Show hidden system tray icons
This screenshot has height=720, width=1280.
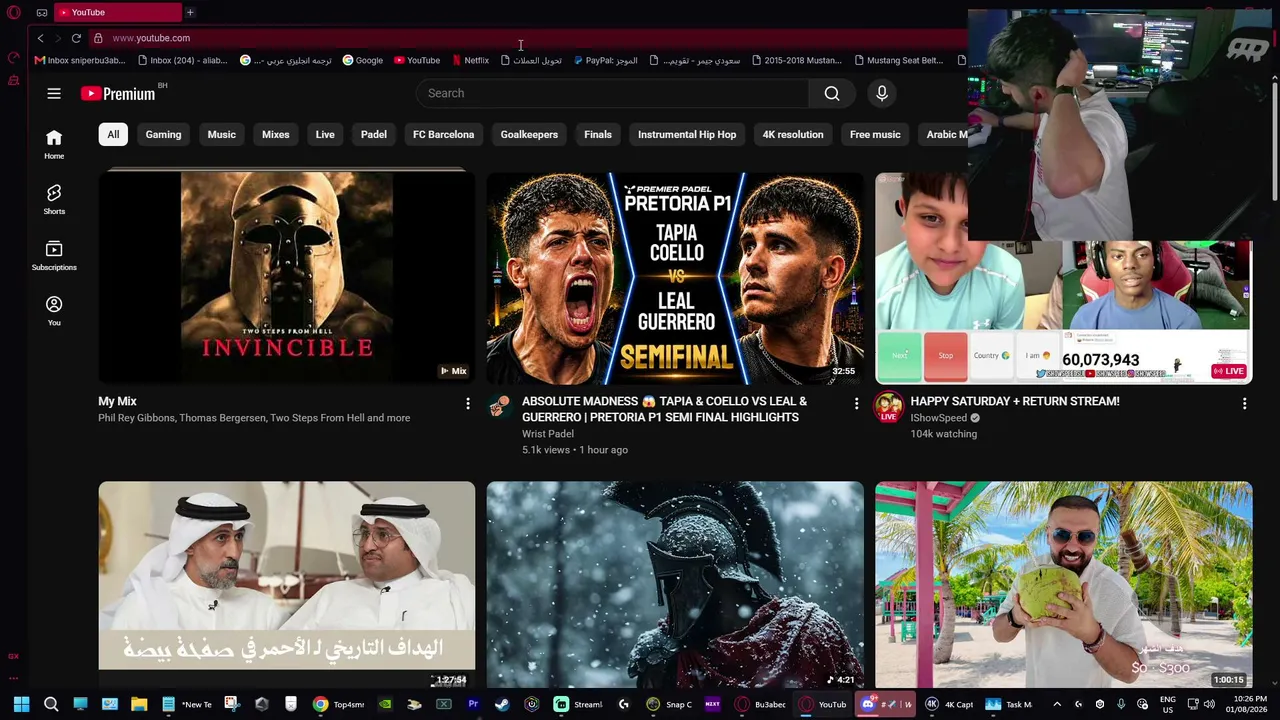(1057, 704)
